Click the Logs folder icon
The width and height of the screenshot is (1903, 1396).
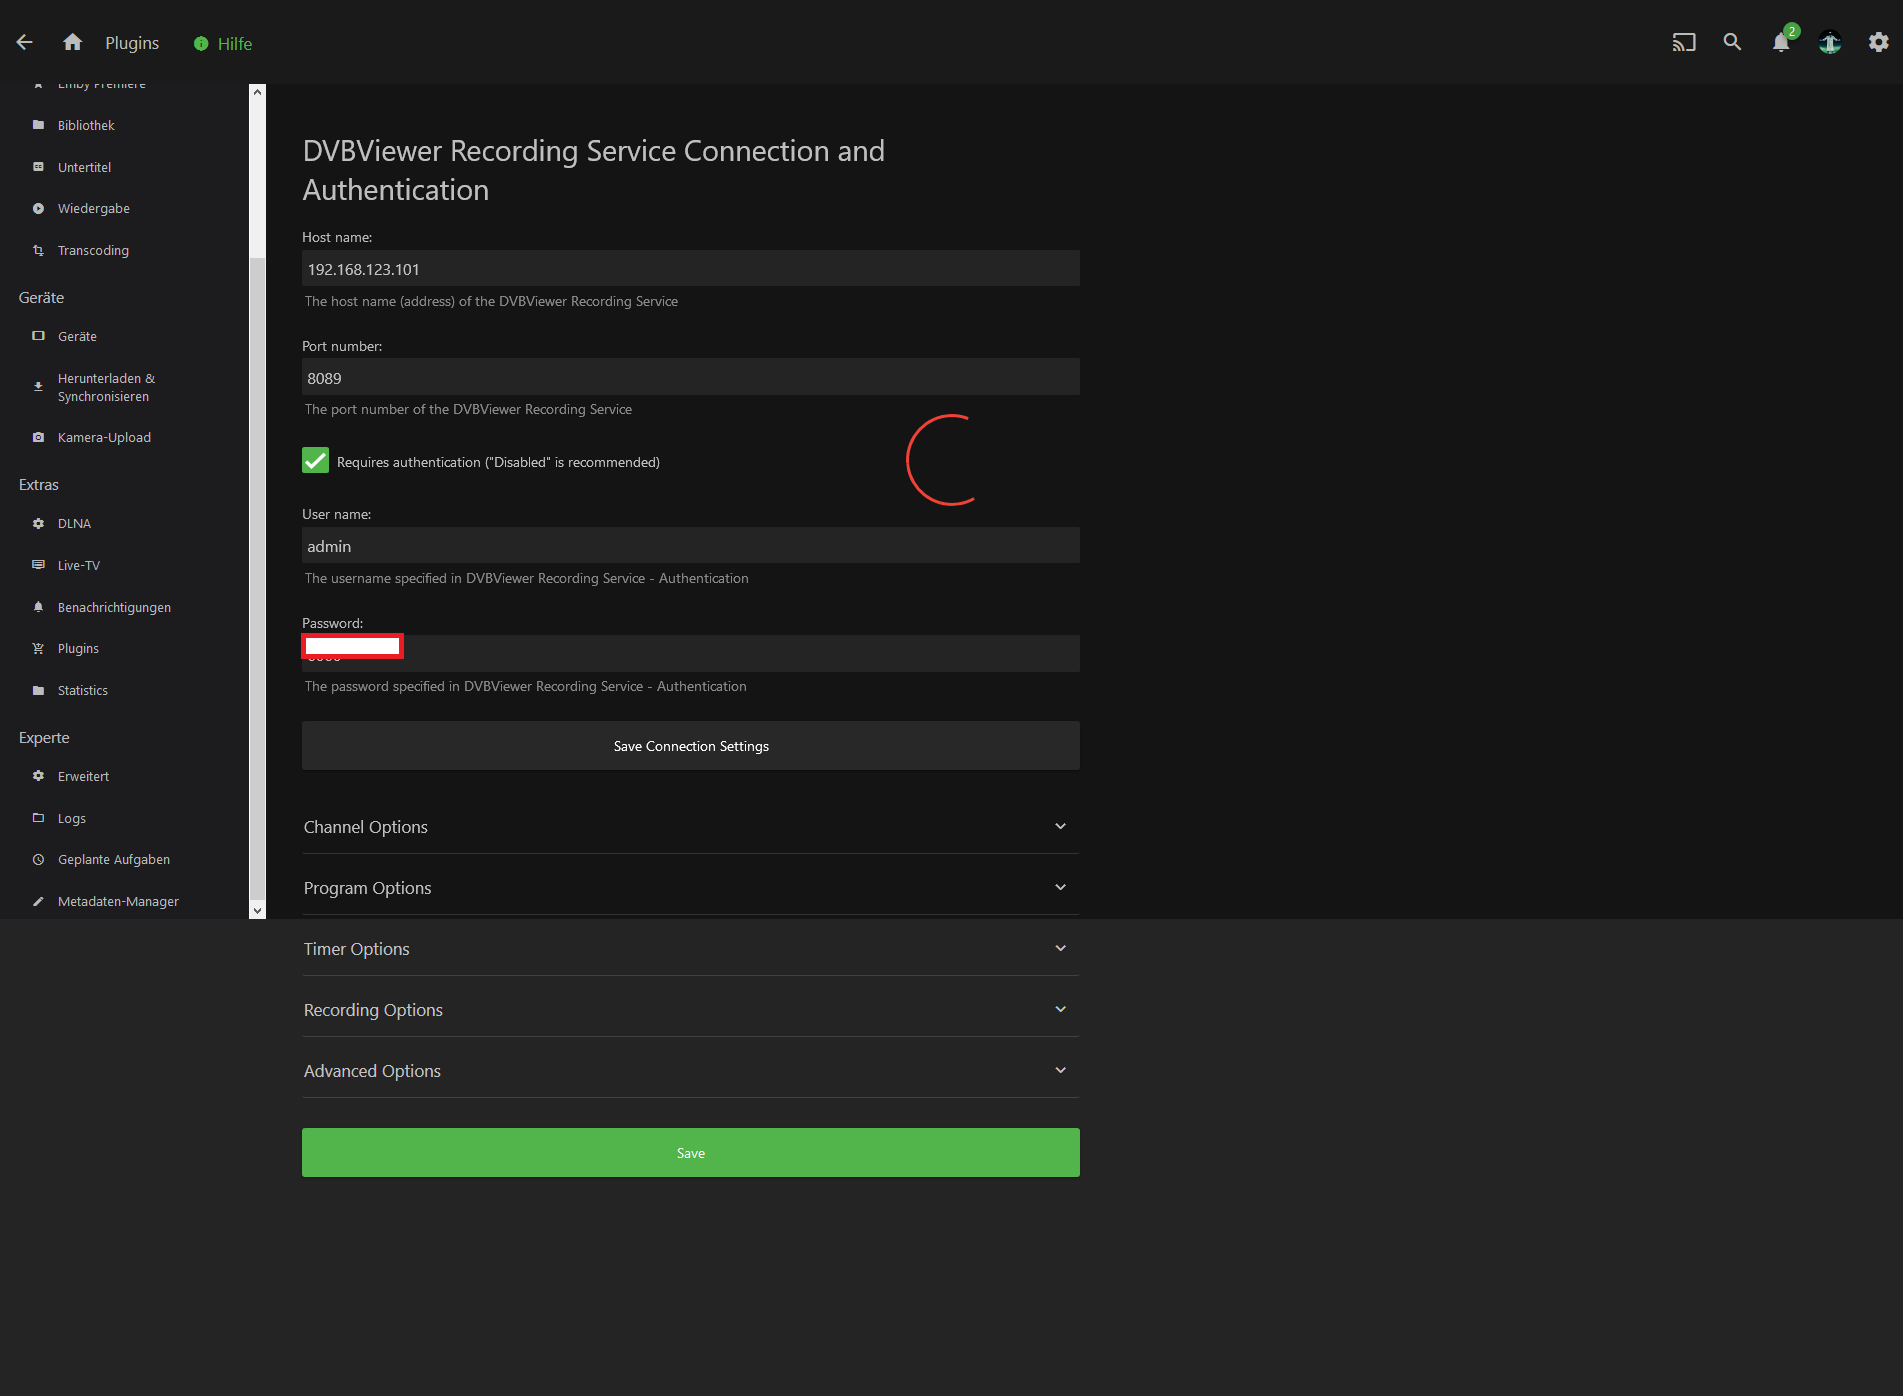[38, 818]
